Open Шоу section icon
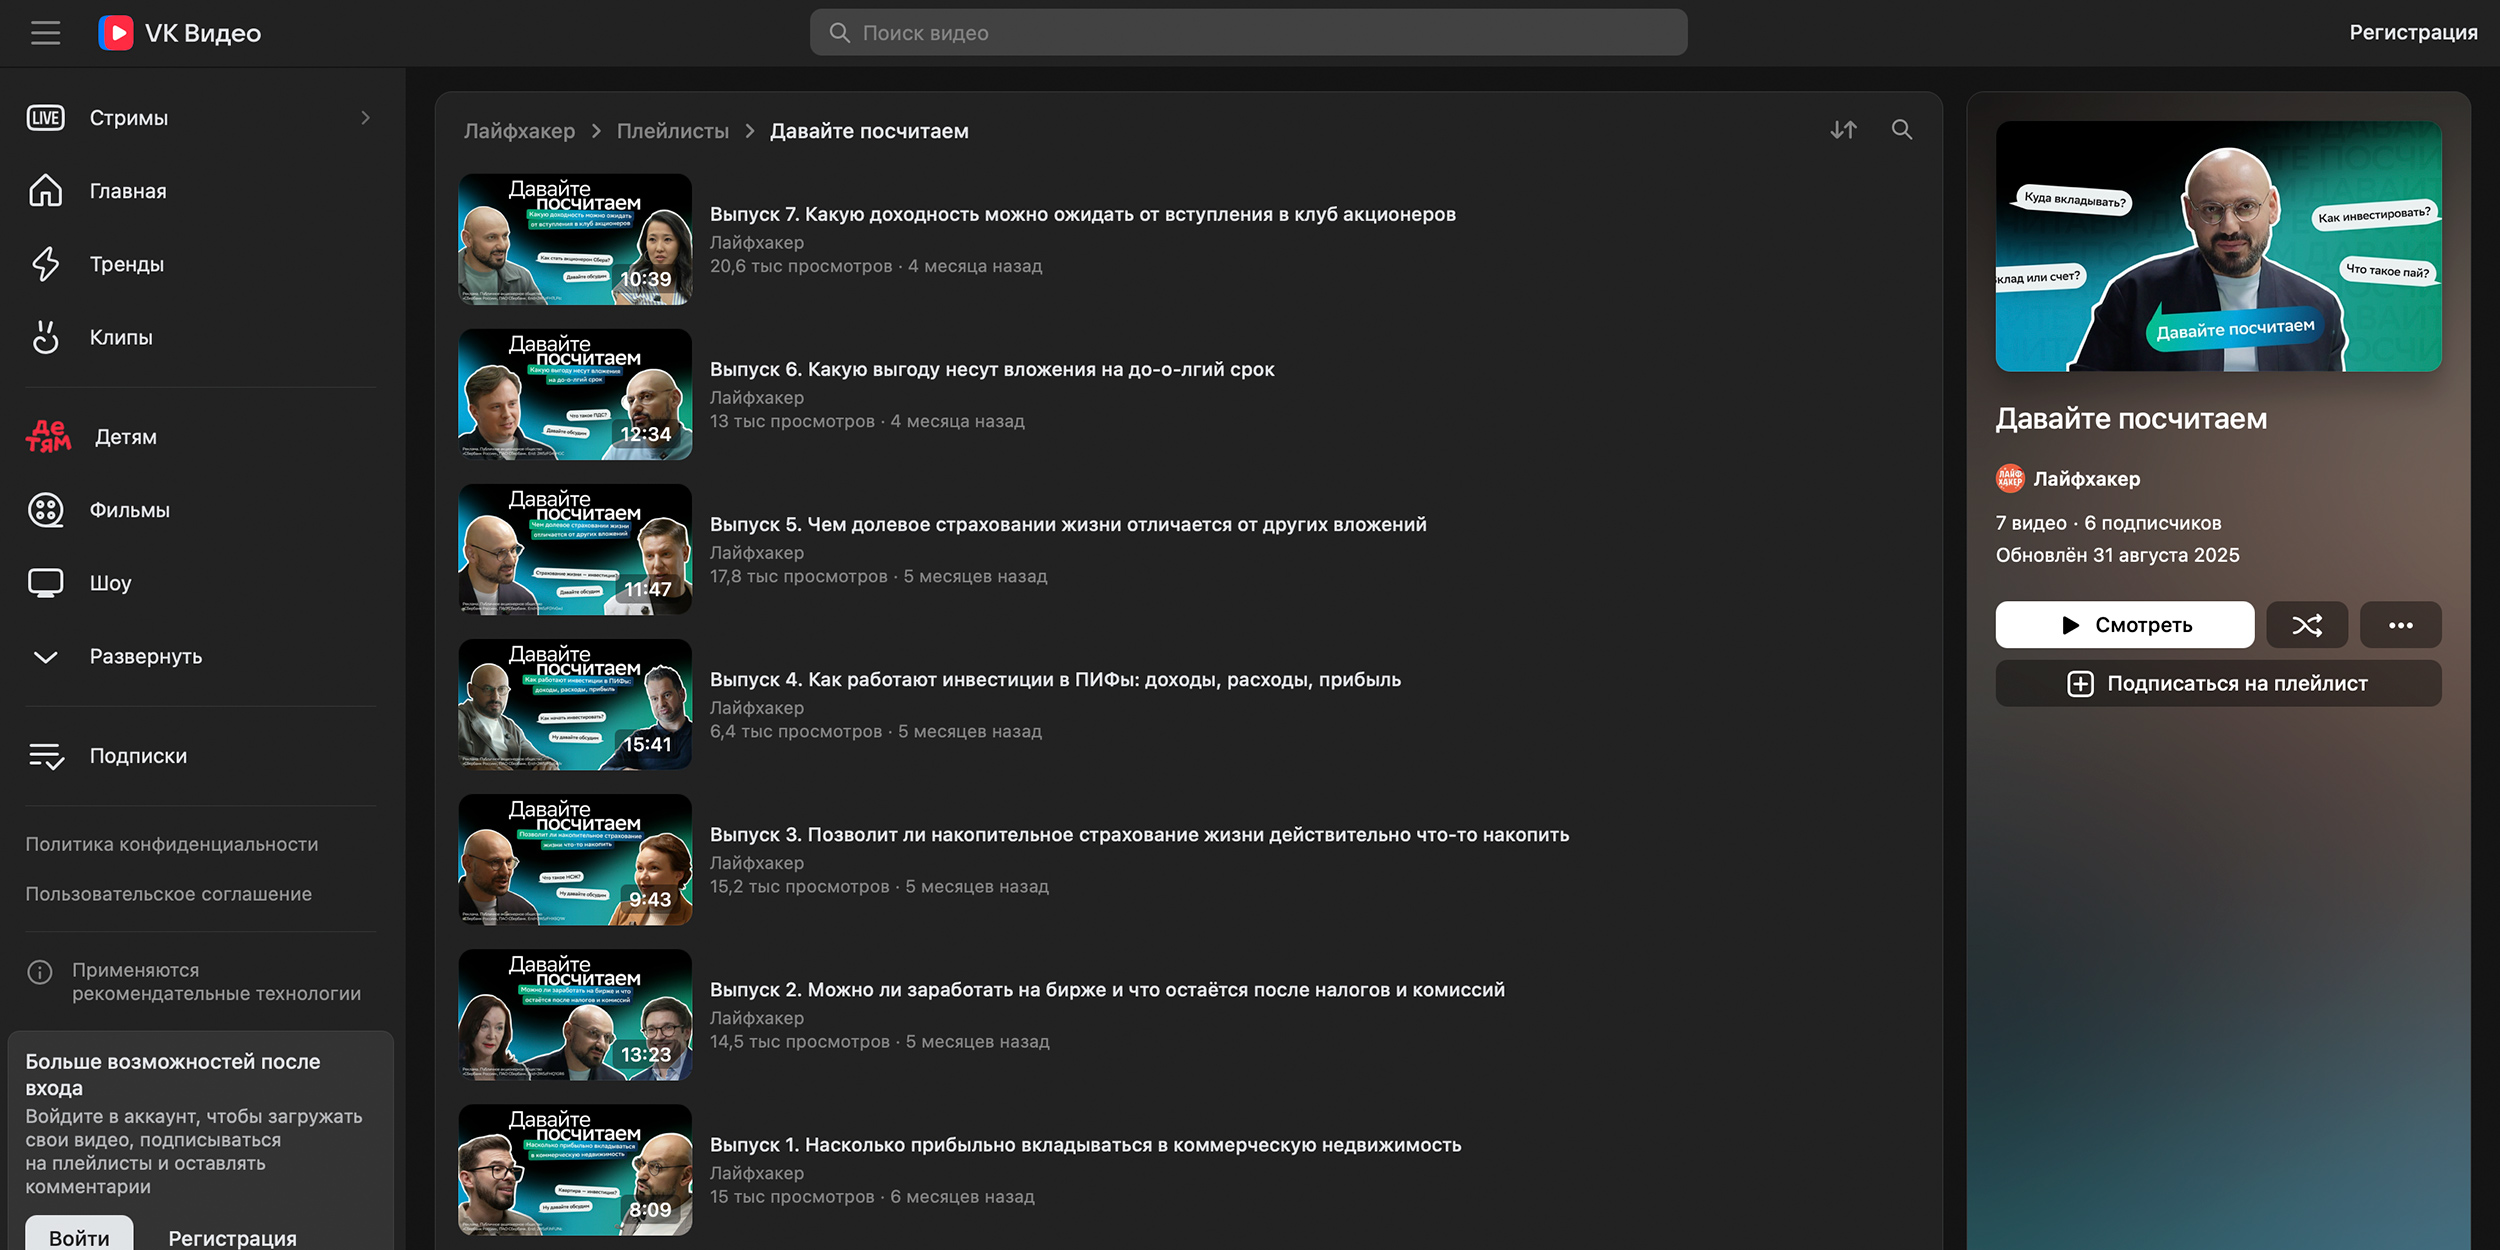Viewport: 2500px width, 1250px height. [46, 583]
